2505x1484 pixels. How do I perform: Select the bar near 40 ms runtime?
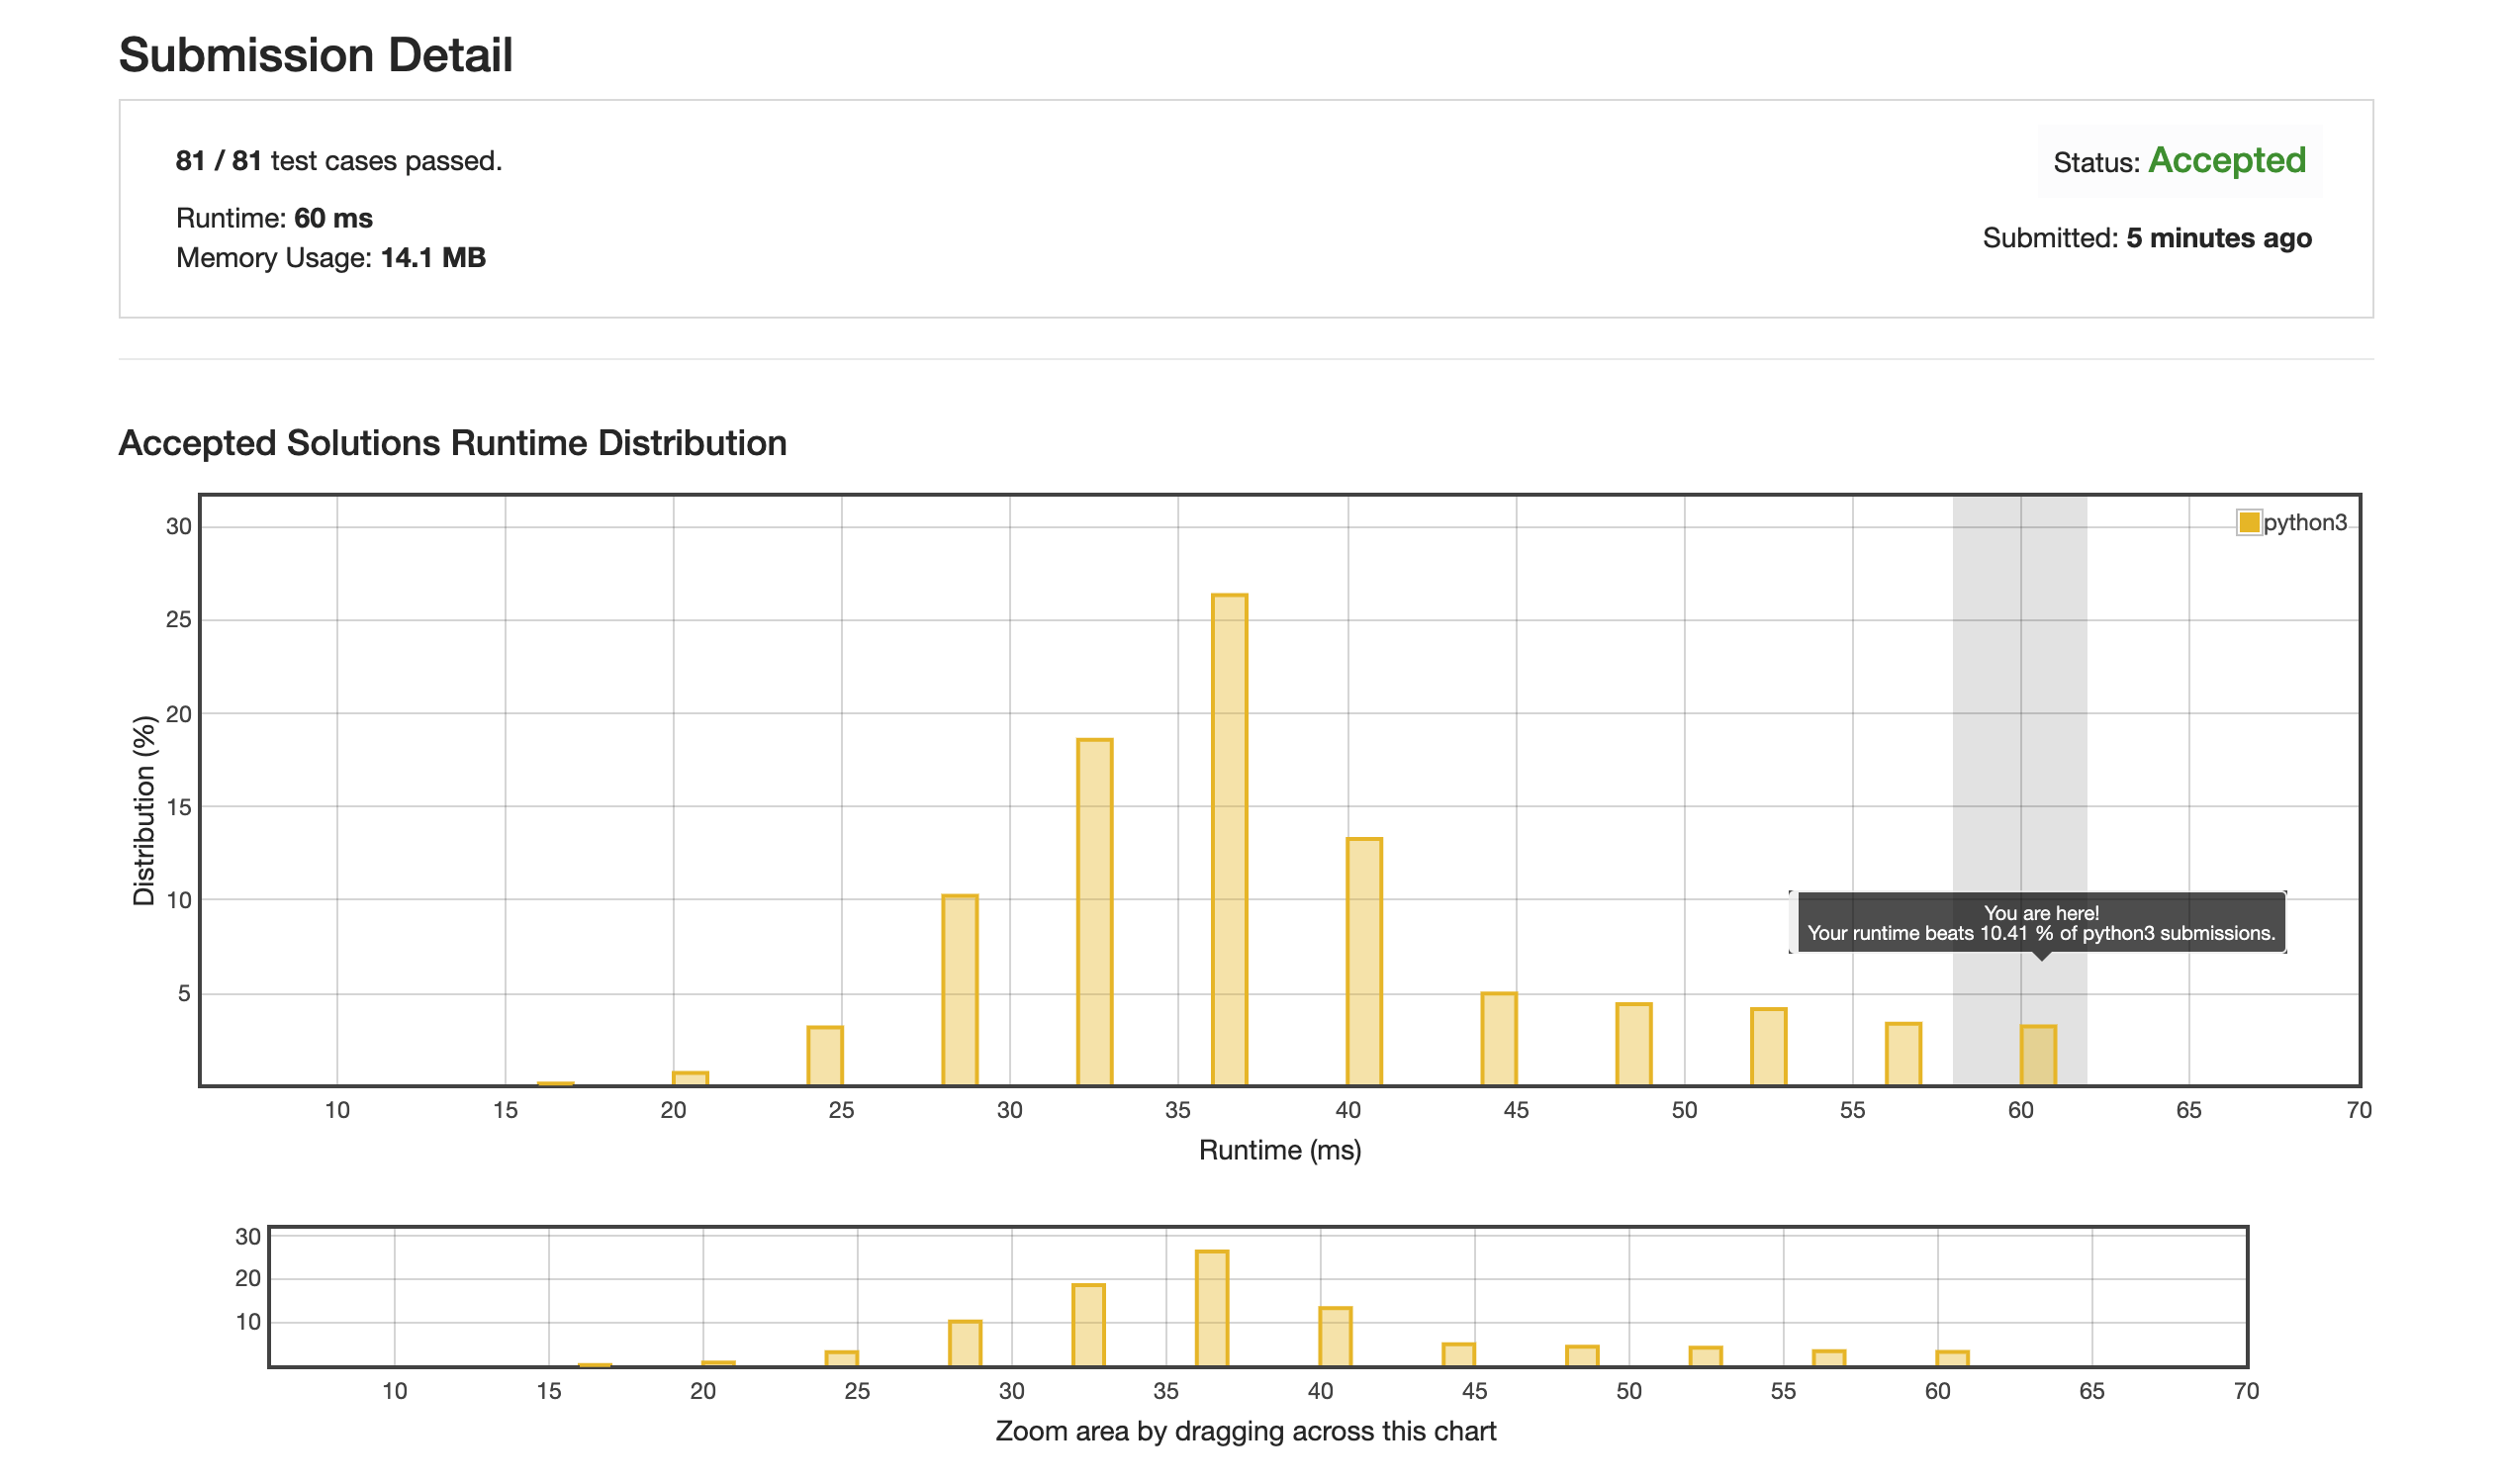click(x=1364, y=962)
